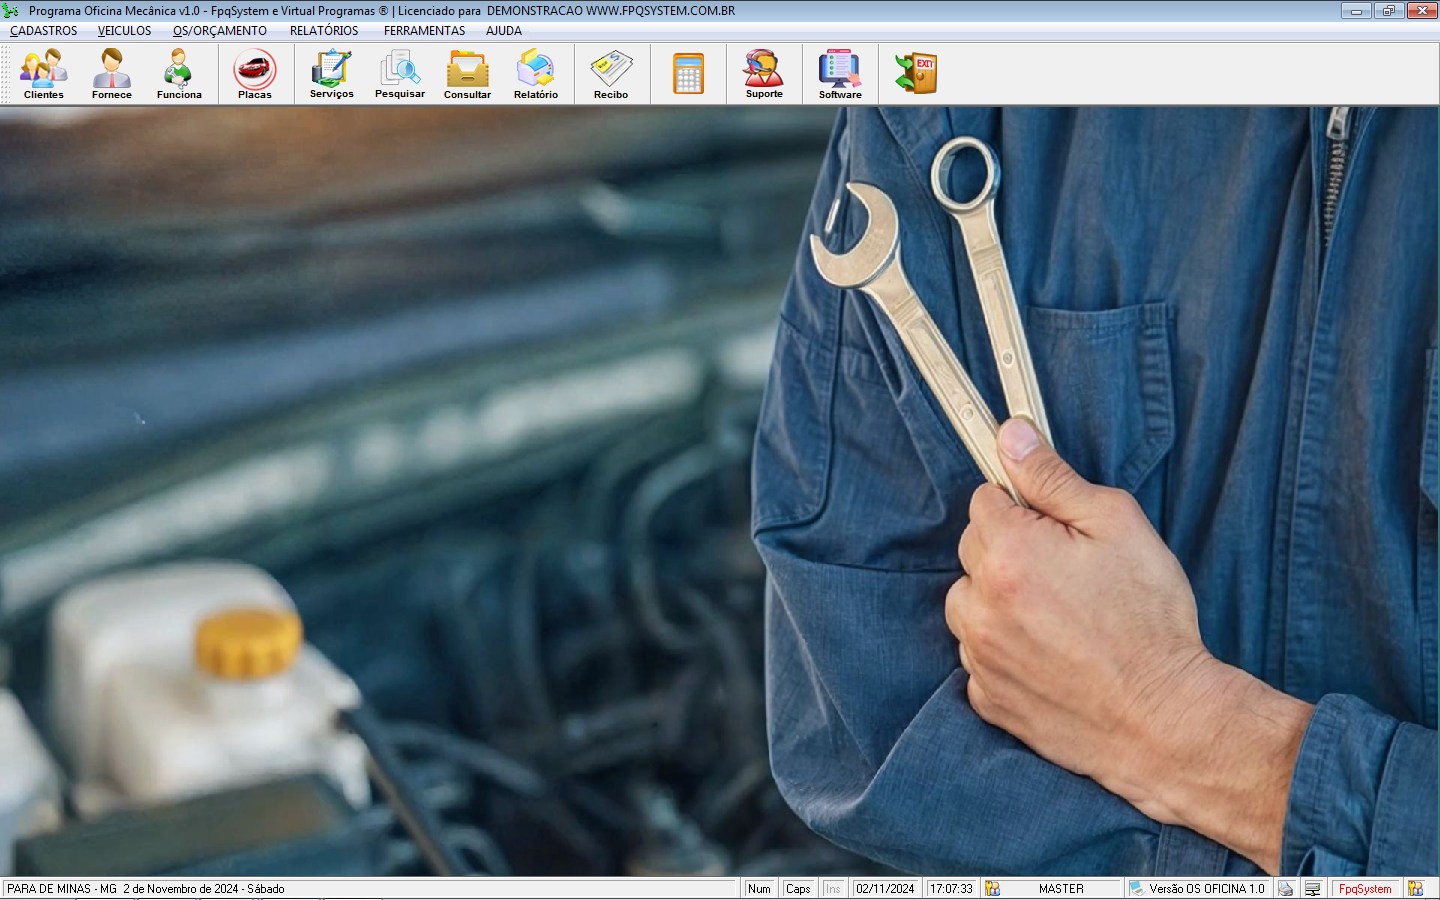Image resolution: width=1440 pixels, height=900 pixels.
Task: Open the FERRAMENTAS menu
Action: coord(425,31)
